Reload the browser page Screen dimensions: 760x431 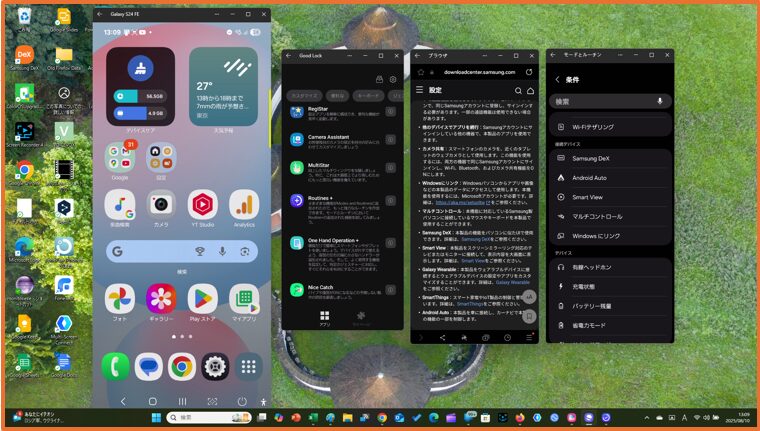coord(529,72)
